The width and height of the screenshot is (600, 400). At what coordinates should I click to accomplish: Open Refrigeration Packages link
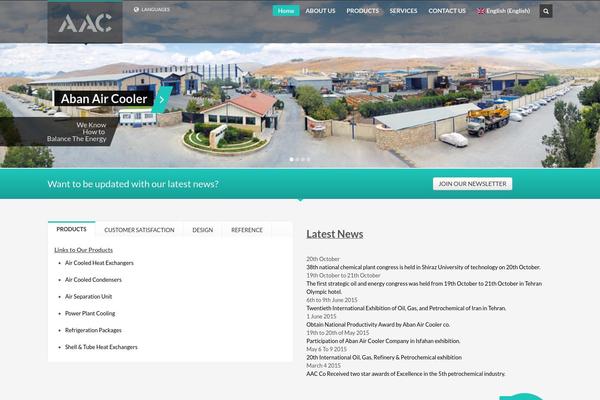pyautogui.click(x=93, y=330)
